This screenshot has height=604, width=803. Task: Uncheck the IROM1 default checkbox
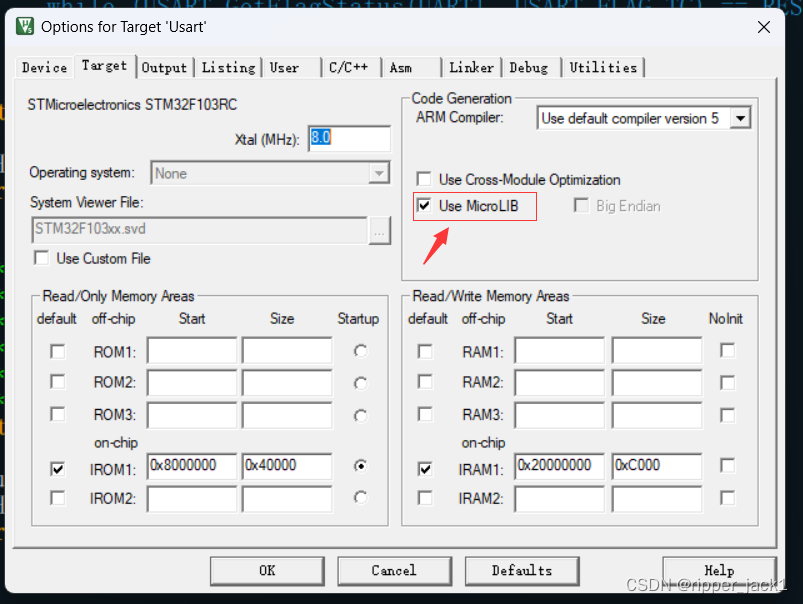pos(57,468)
